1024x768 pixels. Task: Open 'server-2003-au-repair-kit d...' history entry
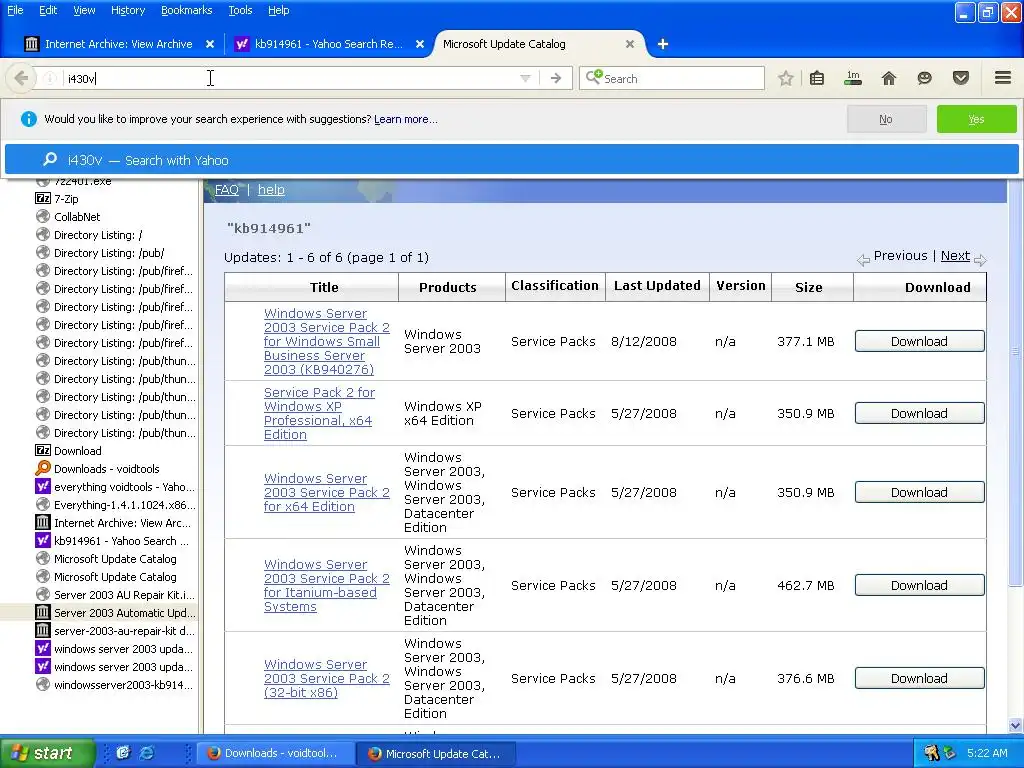point(124,631)
